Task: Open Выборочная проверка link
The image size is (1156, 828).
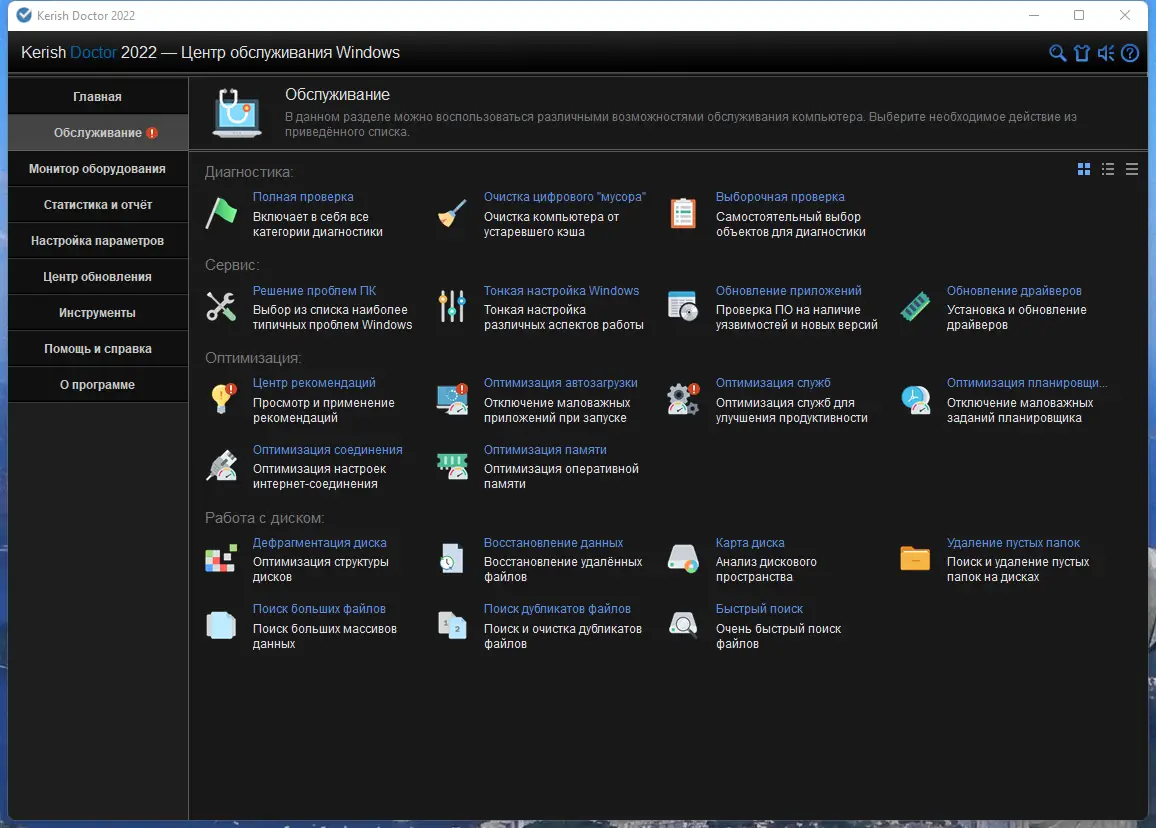Action: tap(780, 197)
